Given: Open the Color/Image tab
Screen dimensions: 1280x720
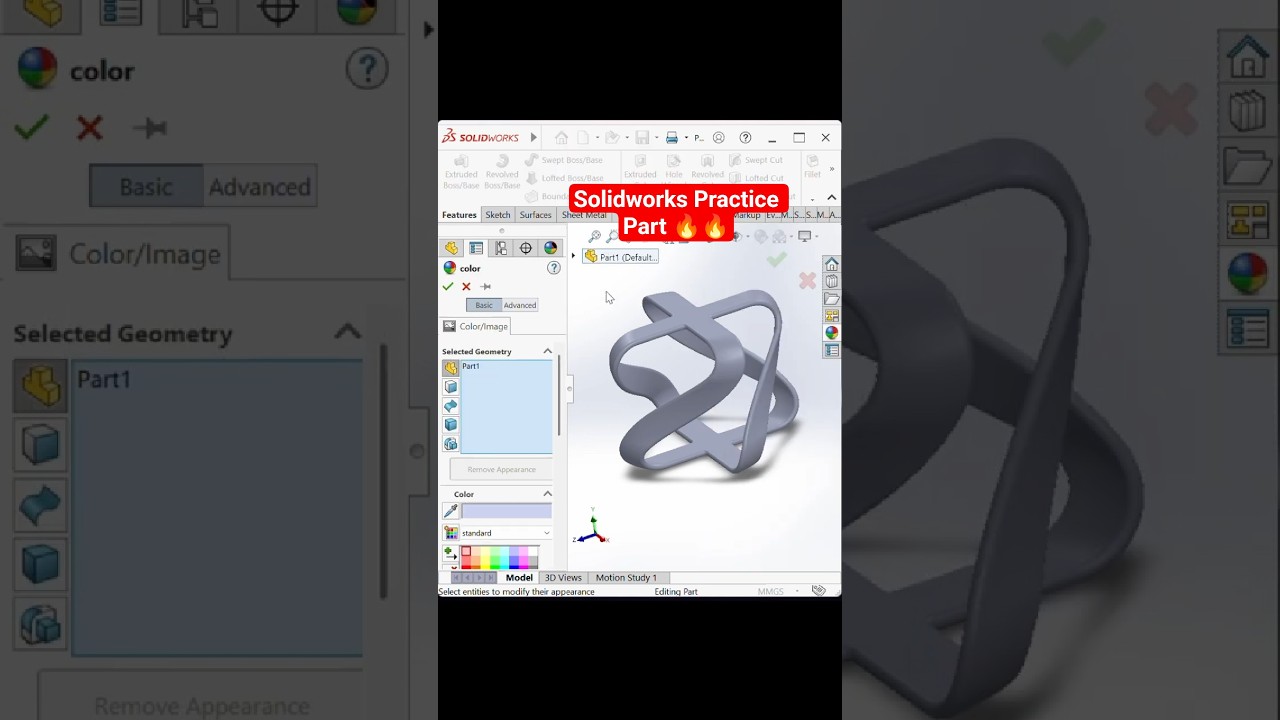Looking at the screenshot, I should tap(476, 326).
